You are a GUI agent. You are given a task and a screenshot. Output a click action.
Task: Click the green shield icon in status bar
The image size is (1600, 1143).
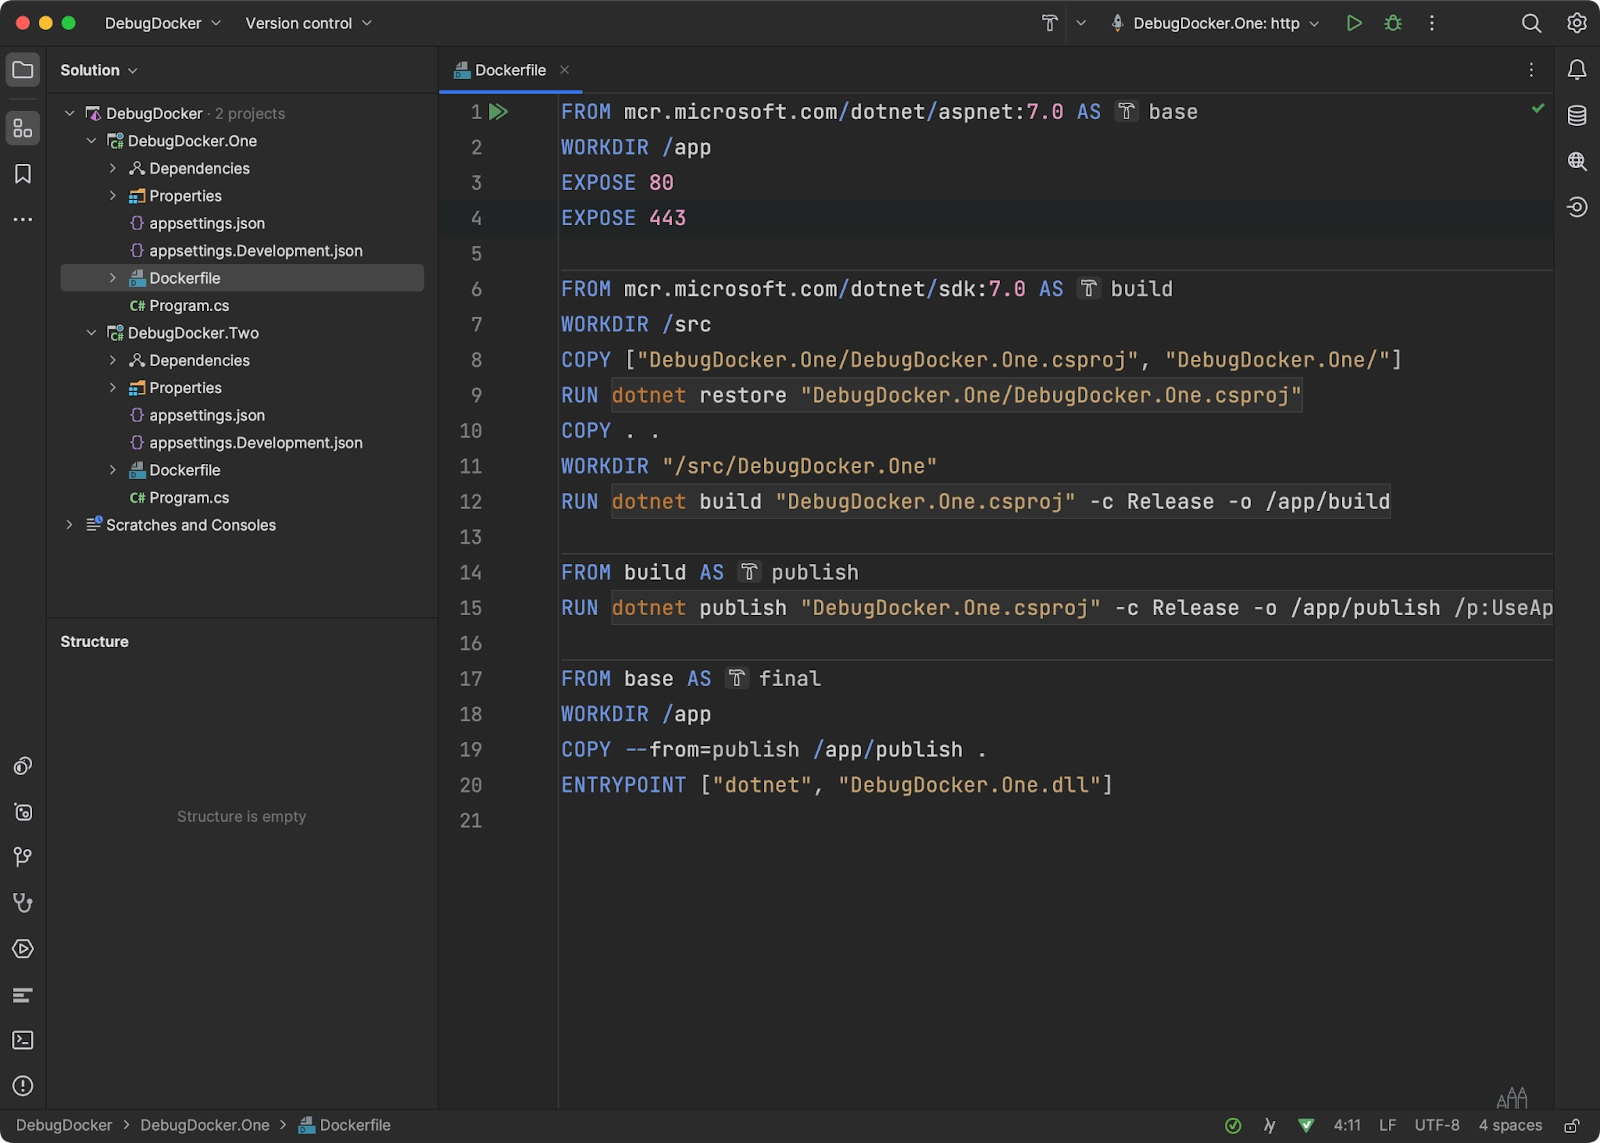[x=1306, y=1126]
